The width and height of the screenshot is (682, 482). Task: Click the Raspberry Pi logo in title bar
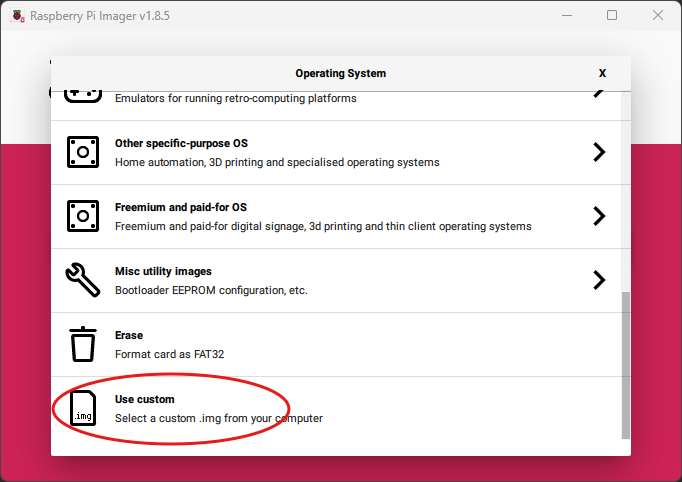click(14, 16)
